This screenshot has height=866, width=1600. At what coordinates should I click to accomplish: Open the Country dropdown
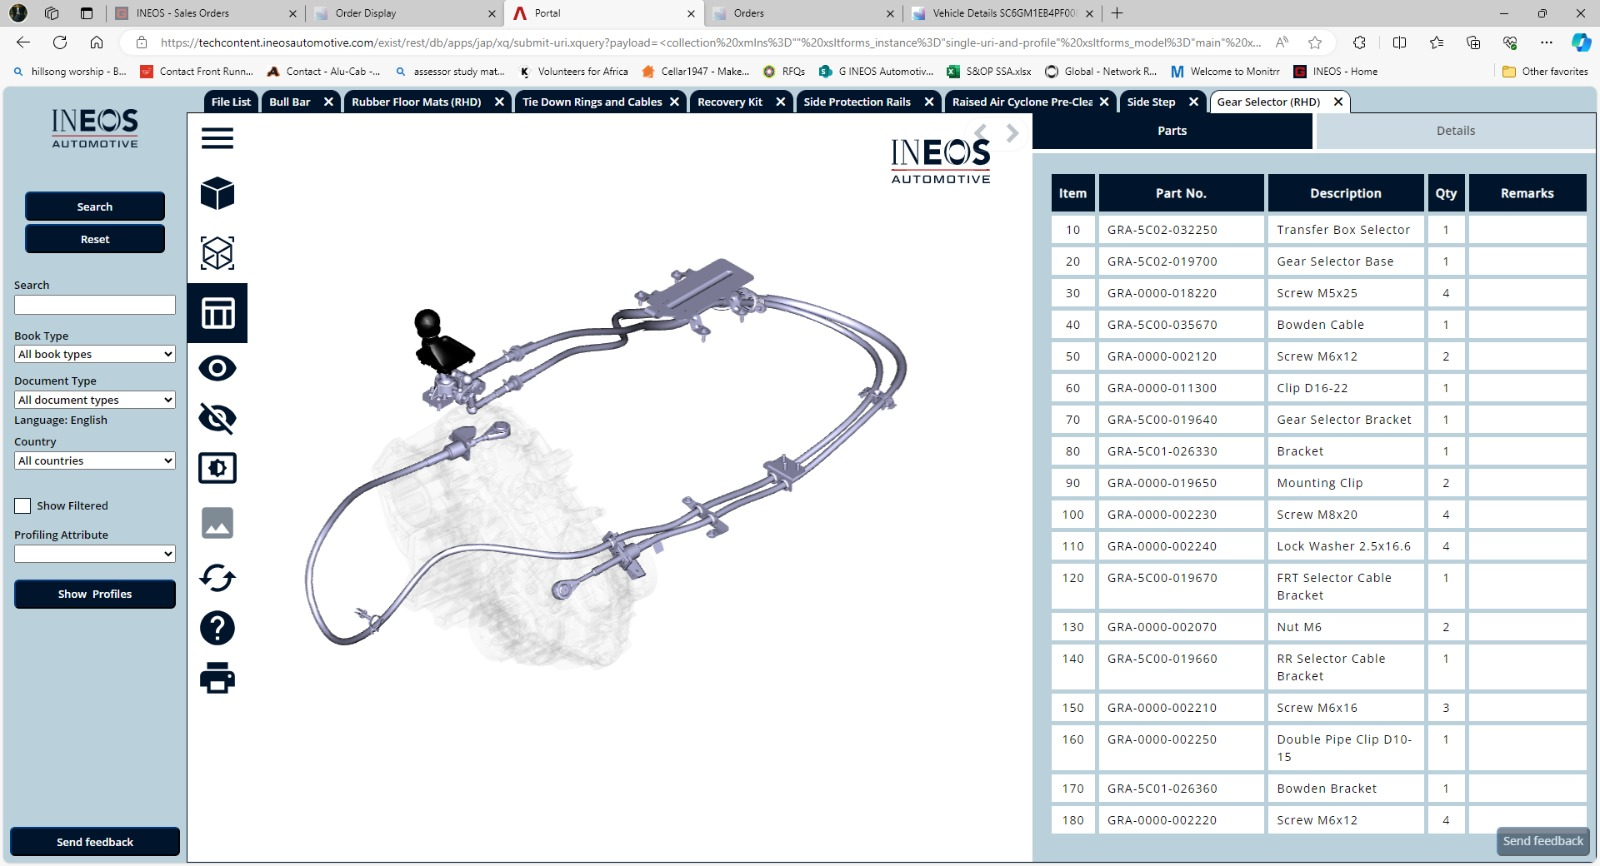pos(95,461)
